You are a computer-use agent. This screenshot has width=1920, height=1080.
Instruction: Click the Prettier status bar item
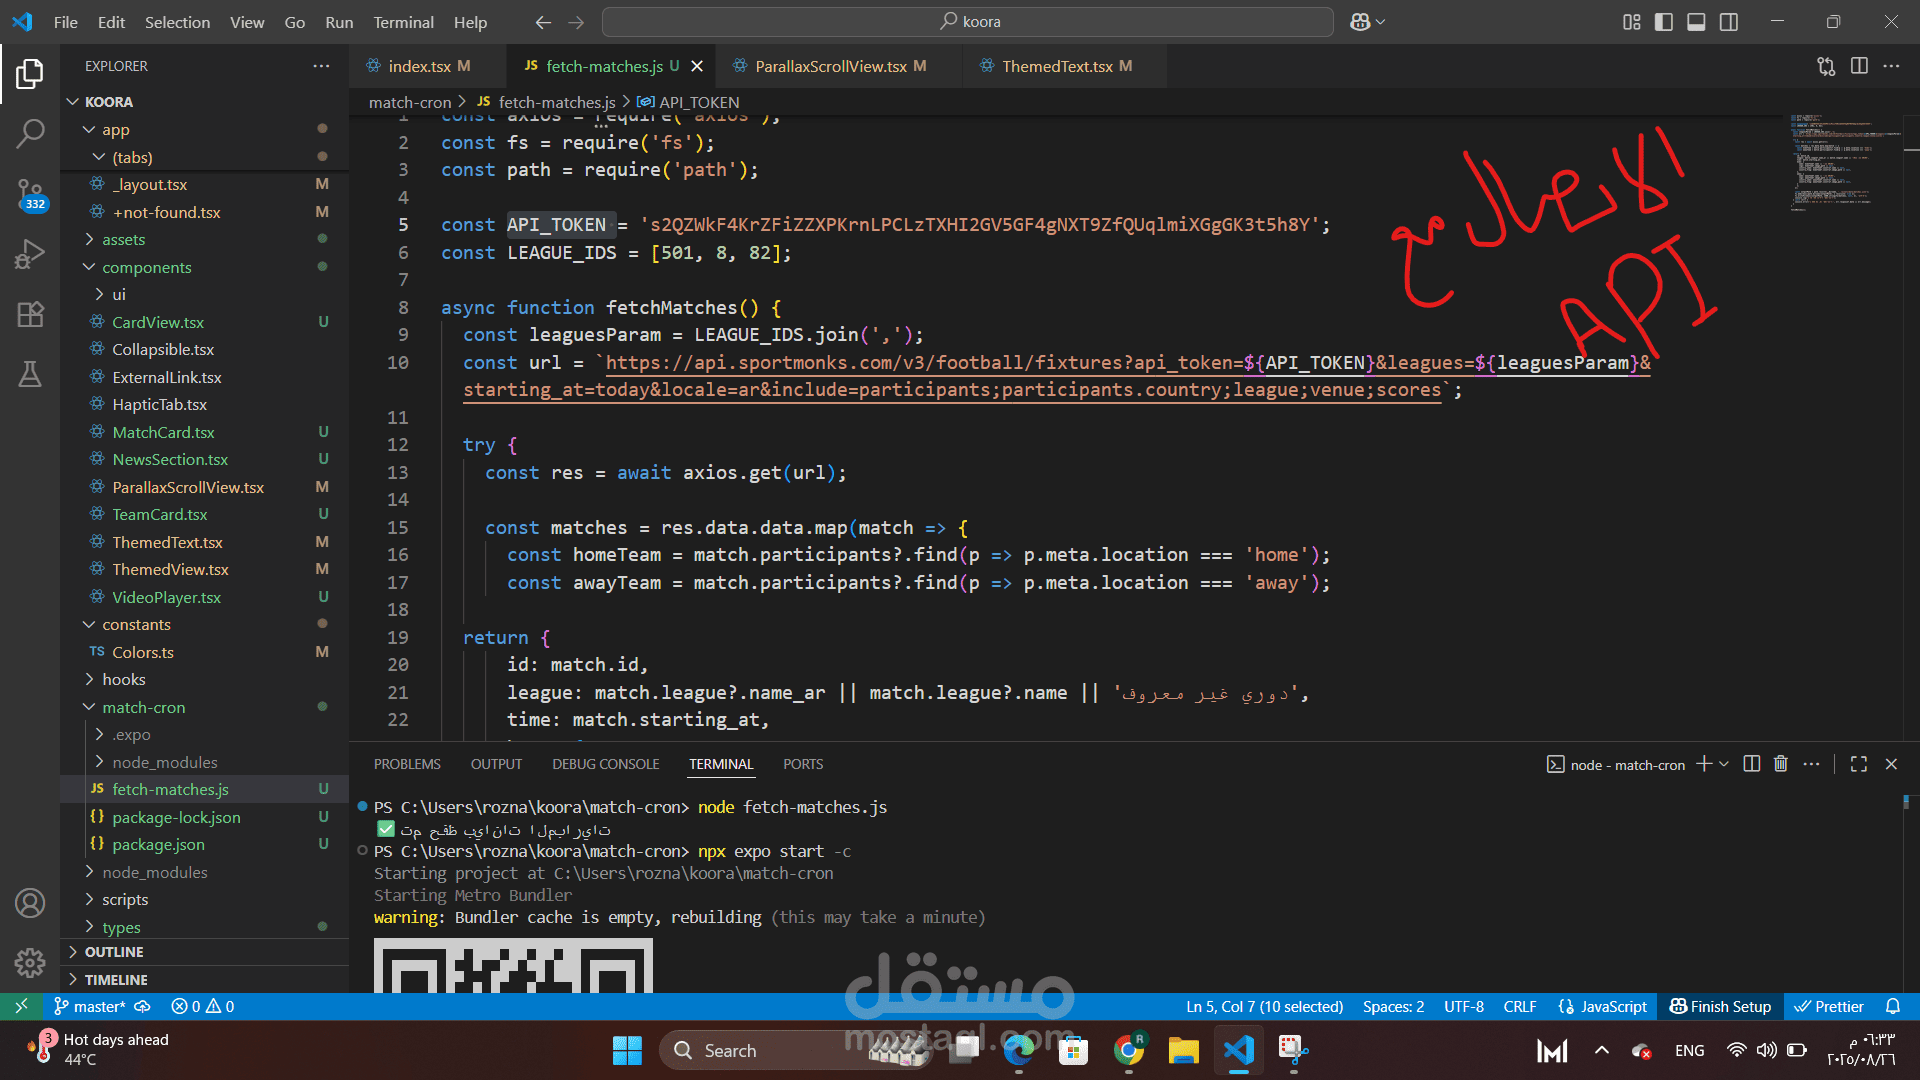tap(1829, 1007)
